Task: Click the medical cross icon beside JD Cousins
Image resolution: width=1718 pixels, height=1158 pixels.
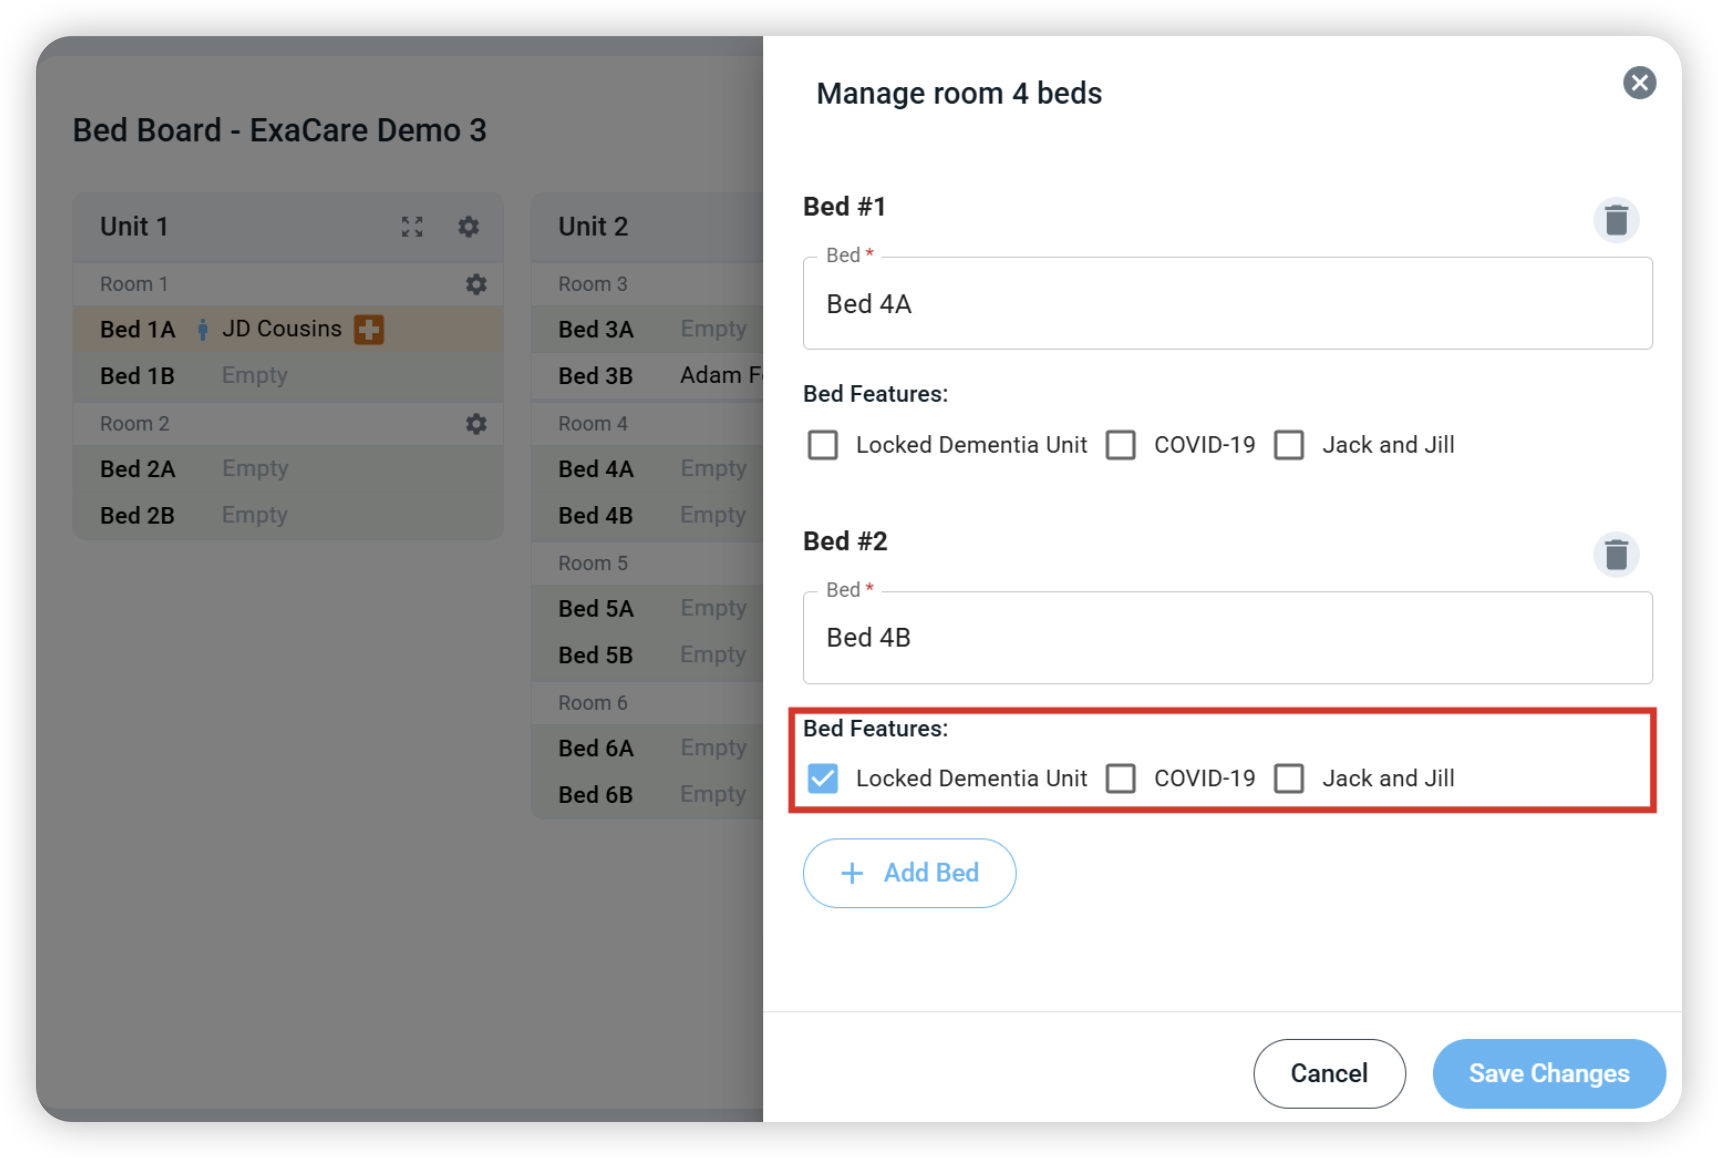Action: tap(369, 329)
